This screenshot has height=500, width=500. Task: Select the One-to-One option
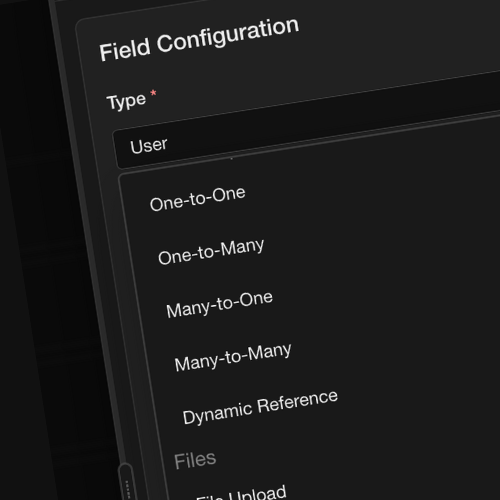click(x=198, y=199)
